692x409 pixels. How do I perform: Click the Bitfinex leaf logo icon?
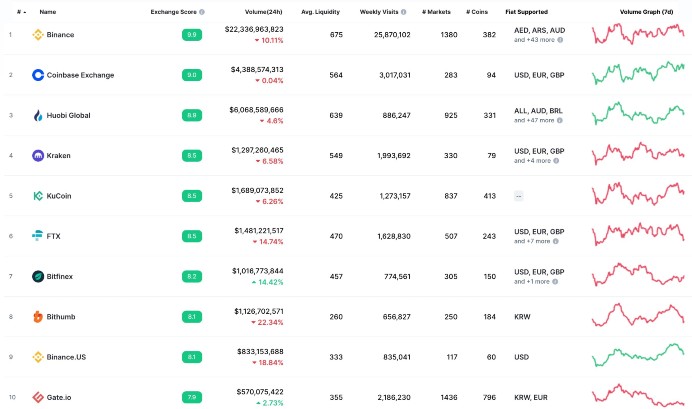(x=38, y=277)
